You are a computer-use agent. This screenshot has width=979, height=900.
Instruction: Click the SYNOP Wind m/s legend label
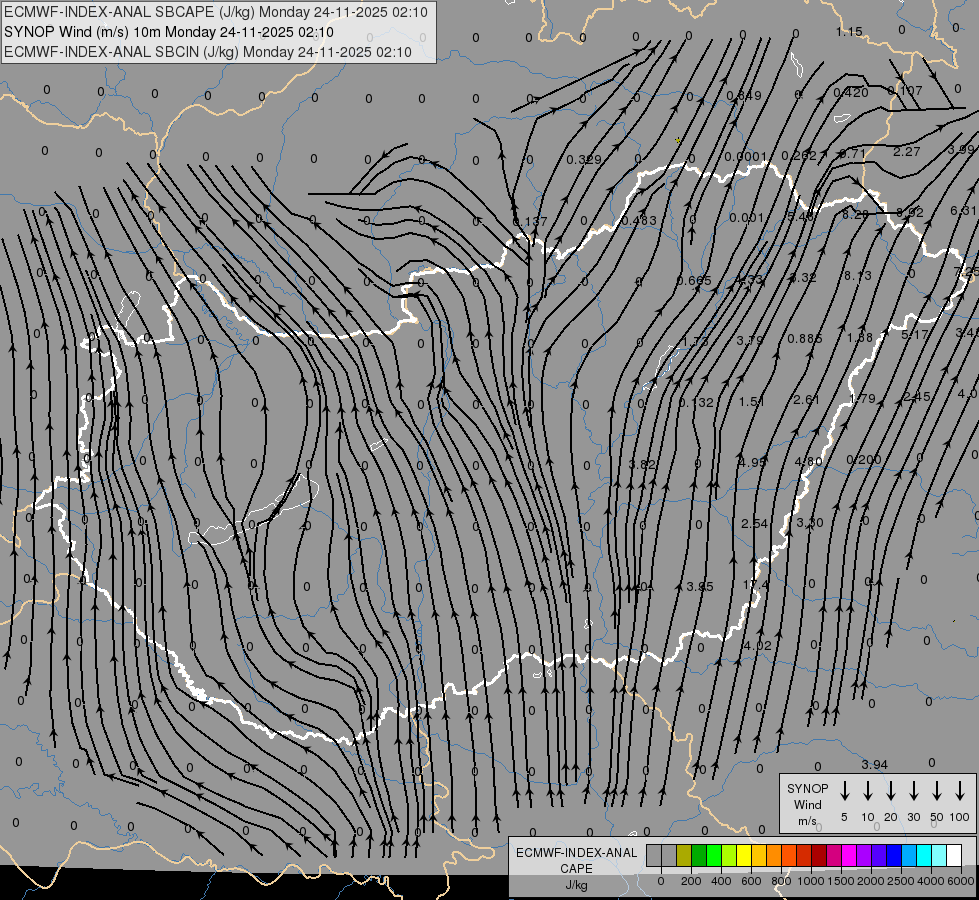pos(807,805)
